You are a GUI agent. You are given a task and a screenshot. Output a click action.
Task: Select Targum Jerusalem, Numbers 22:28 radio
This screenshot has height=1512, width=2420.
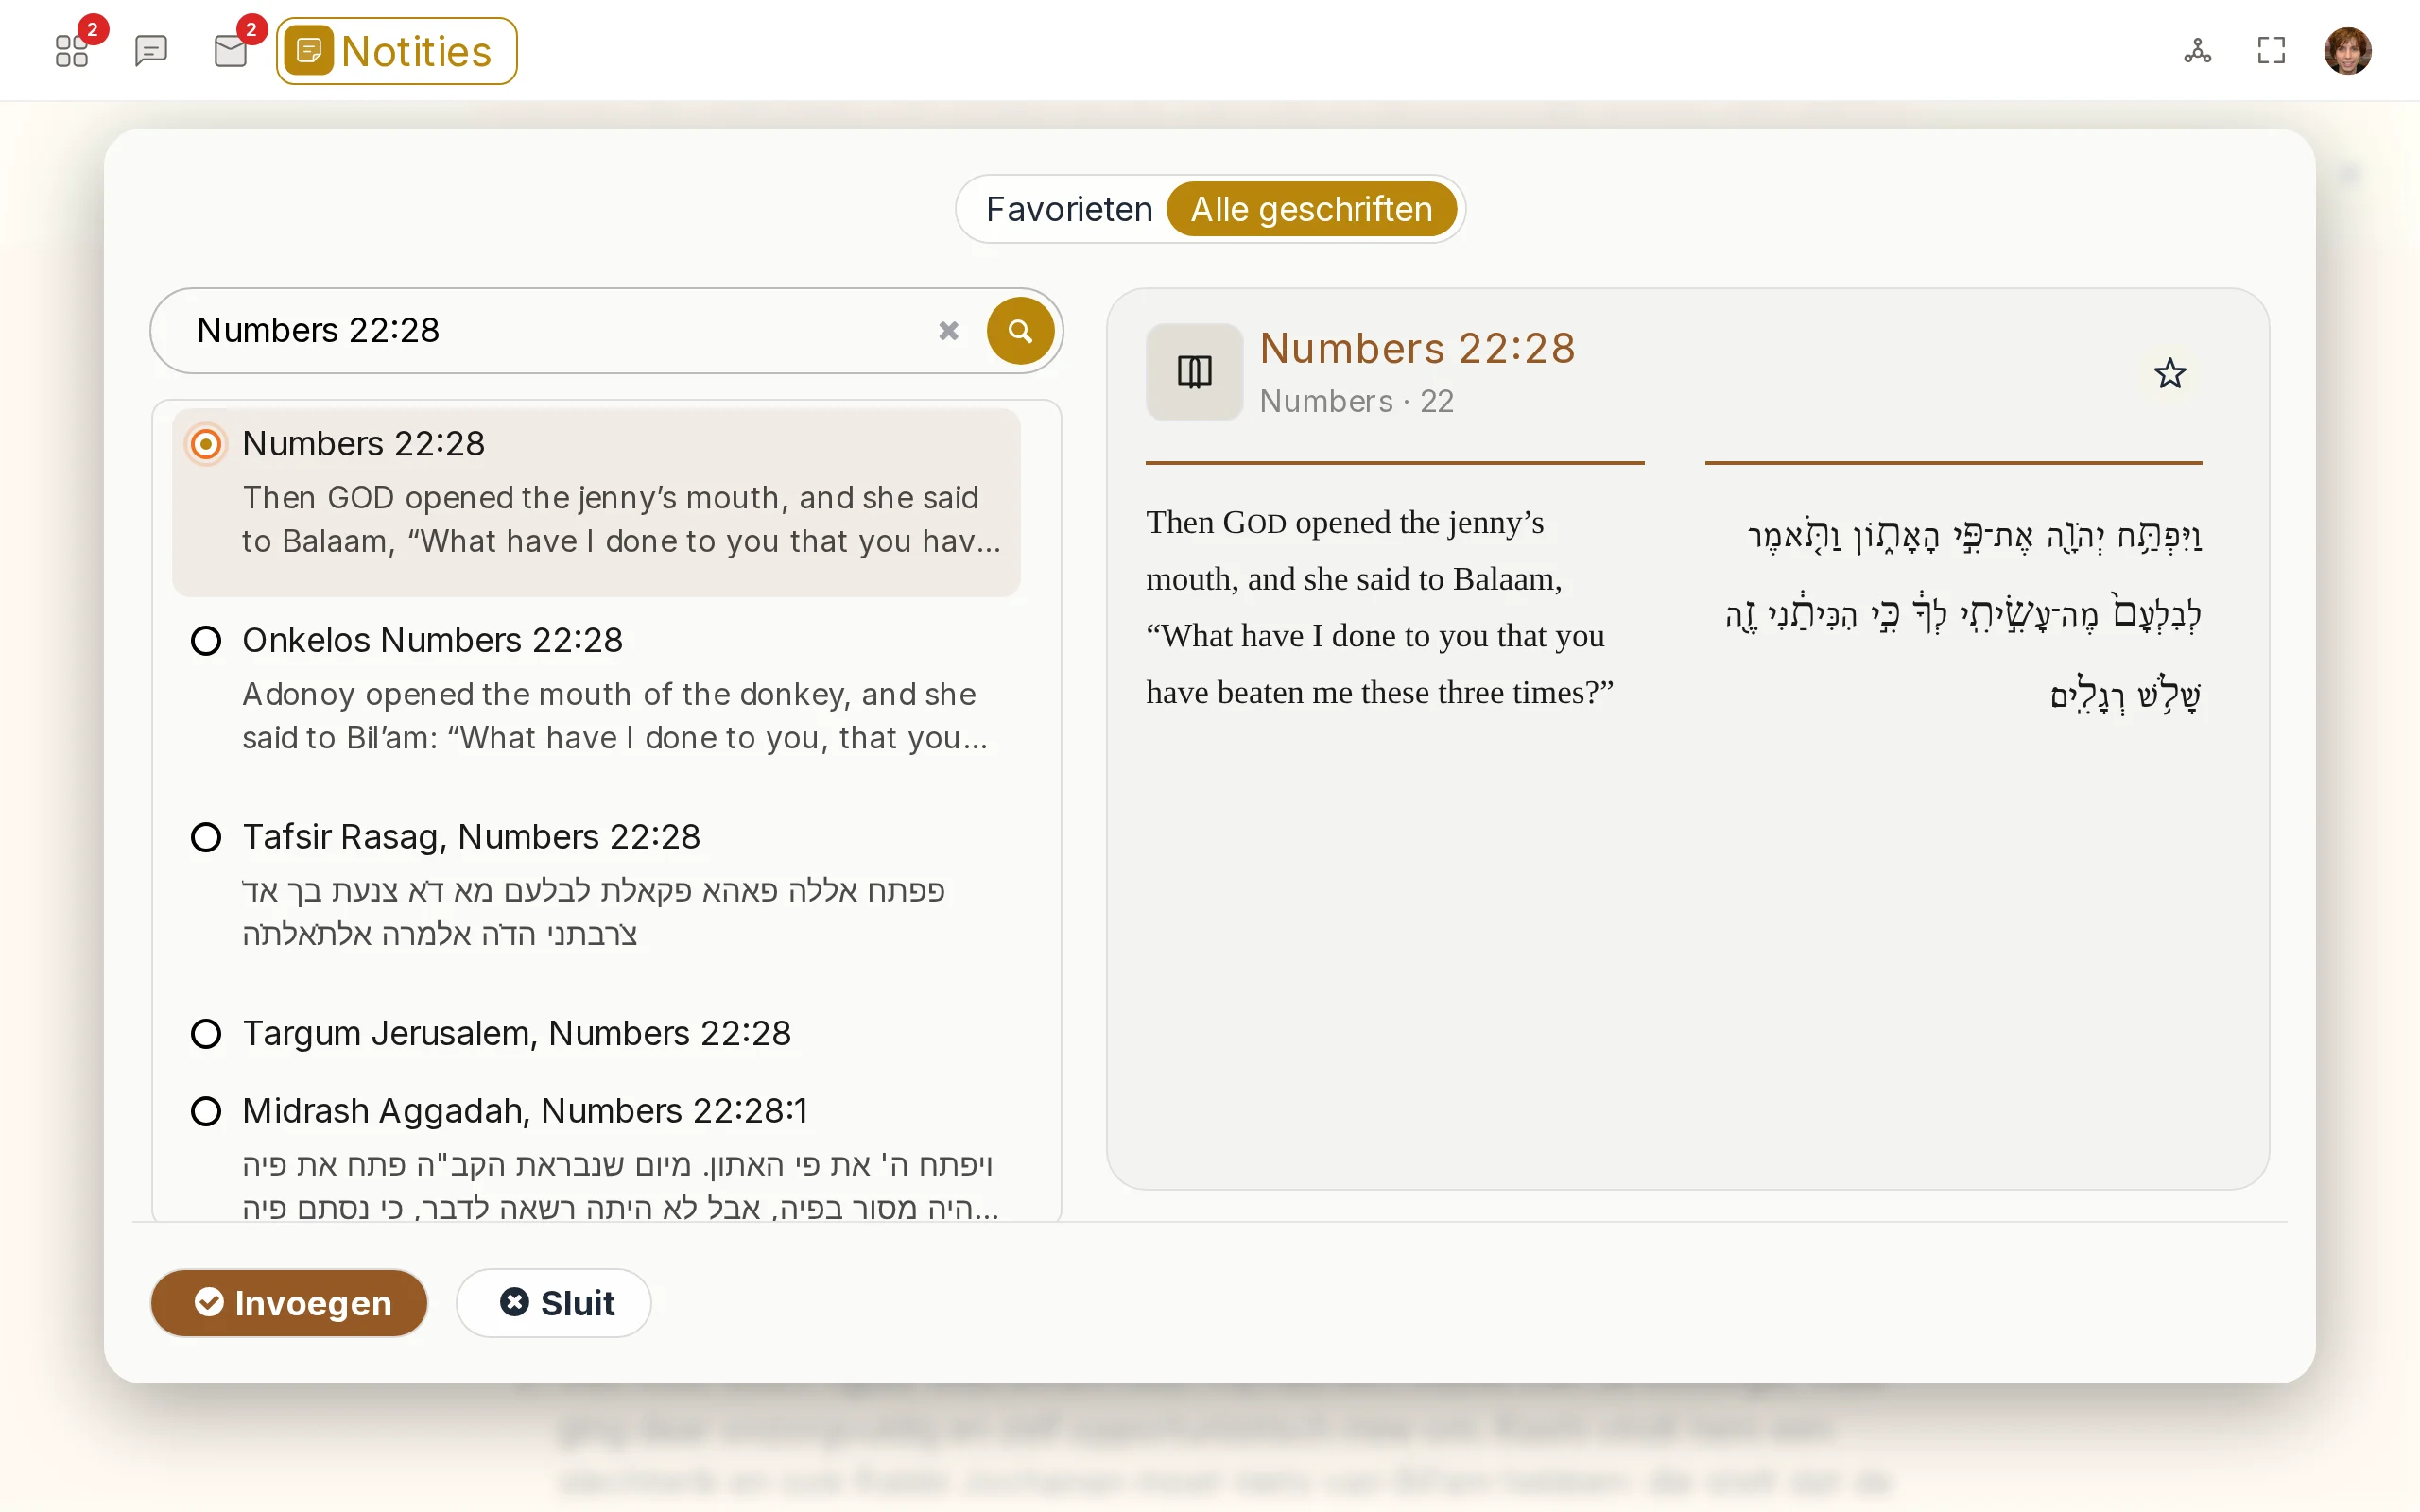(x=206, y=1033)
